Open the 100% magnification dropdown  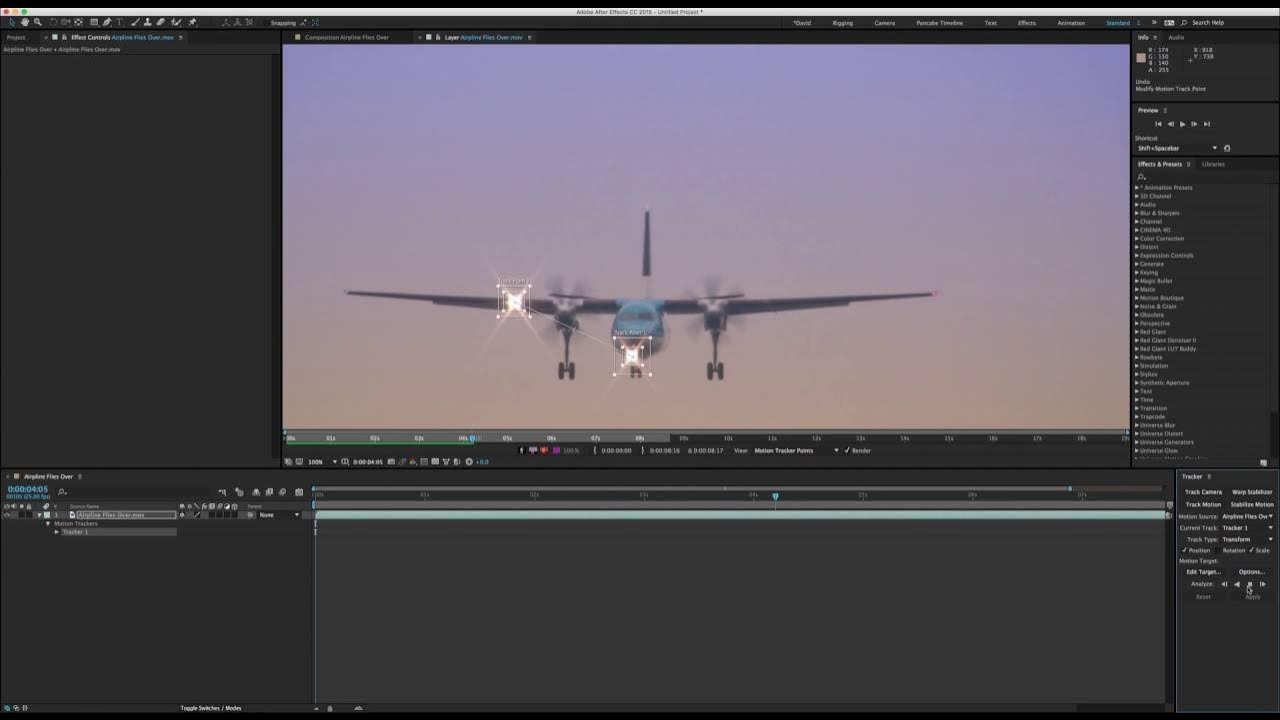(322, 462)
